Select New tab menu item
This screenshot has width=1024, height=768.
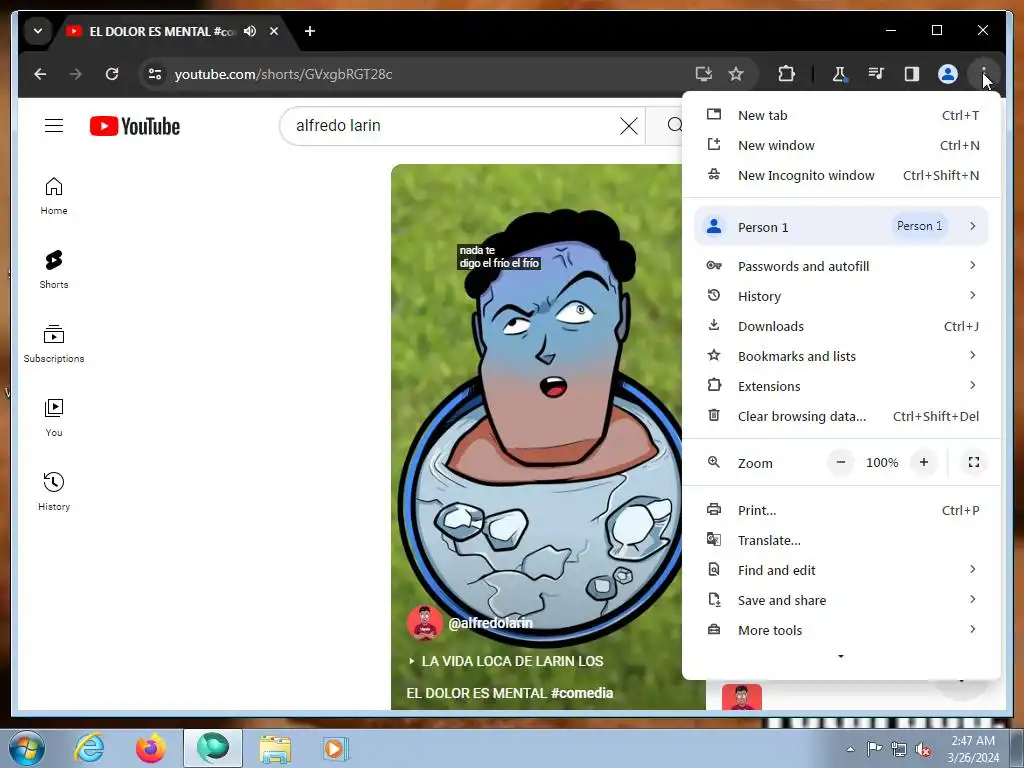[842, 116]
